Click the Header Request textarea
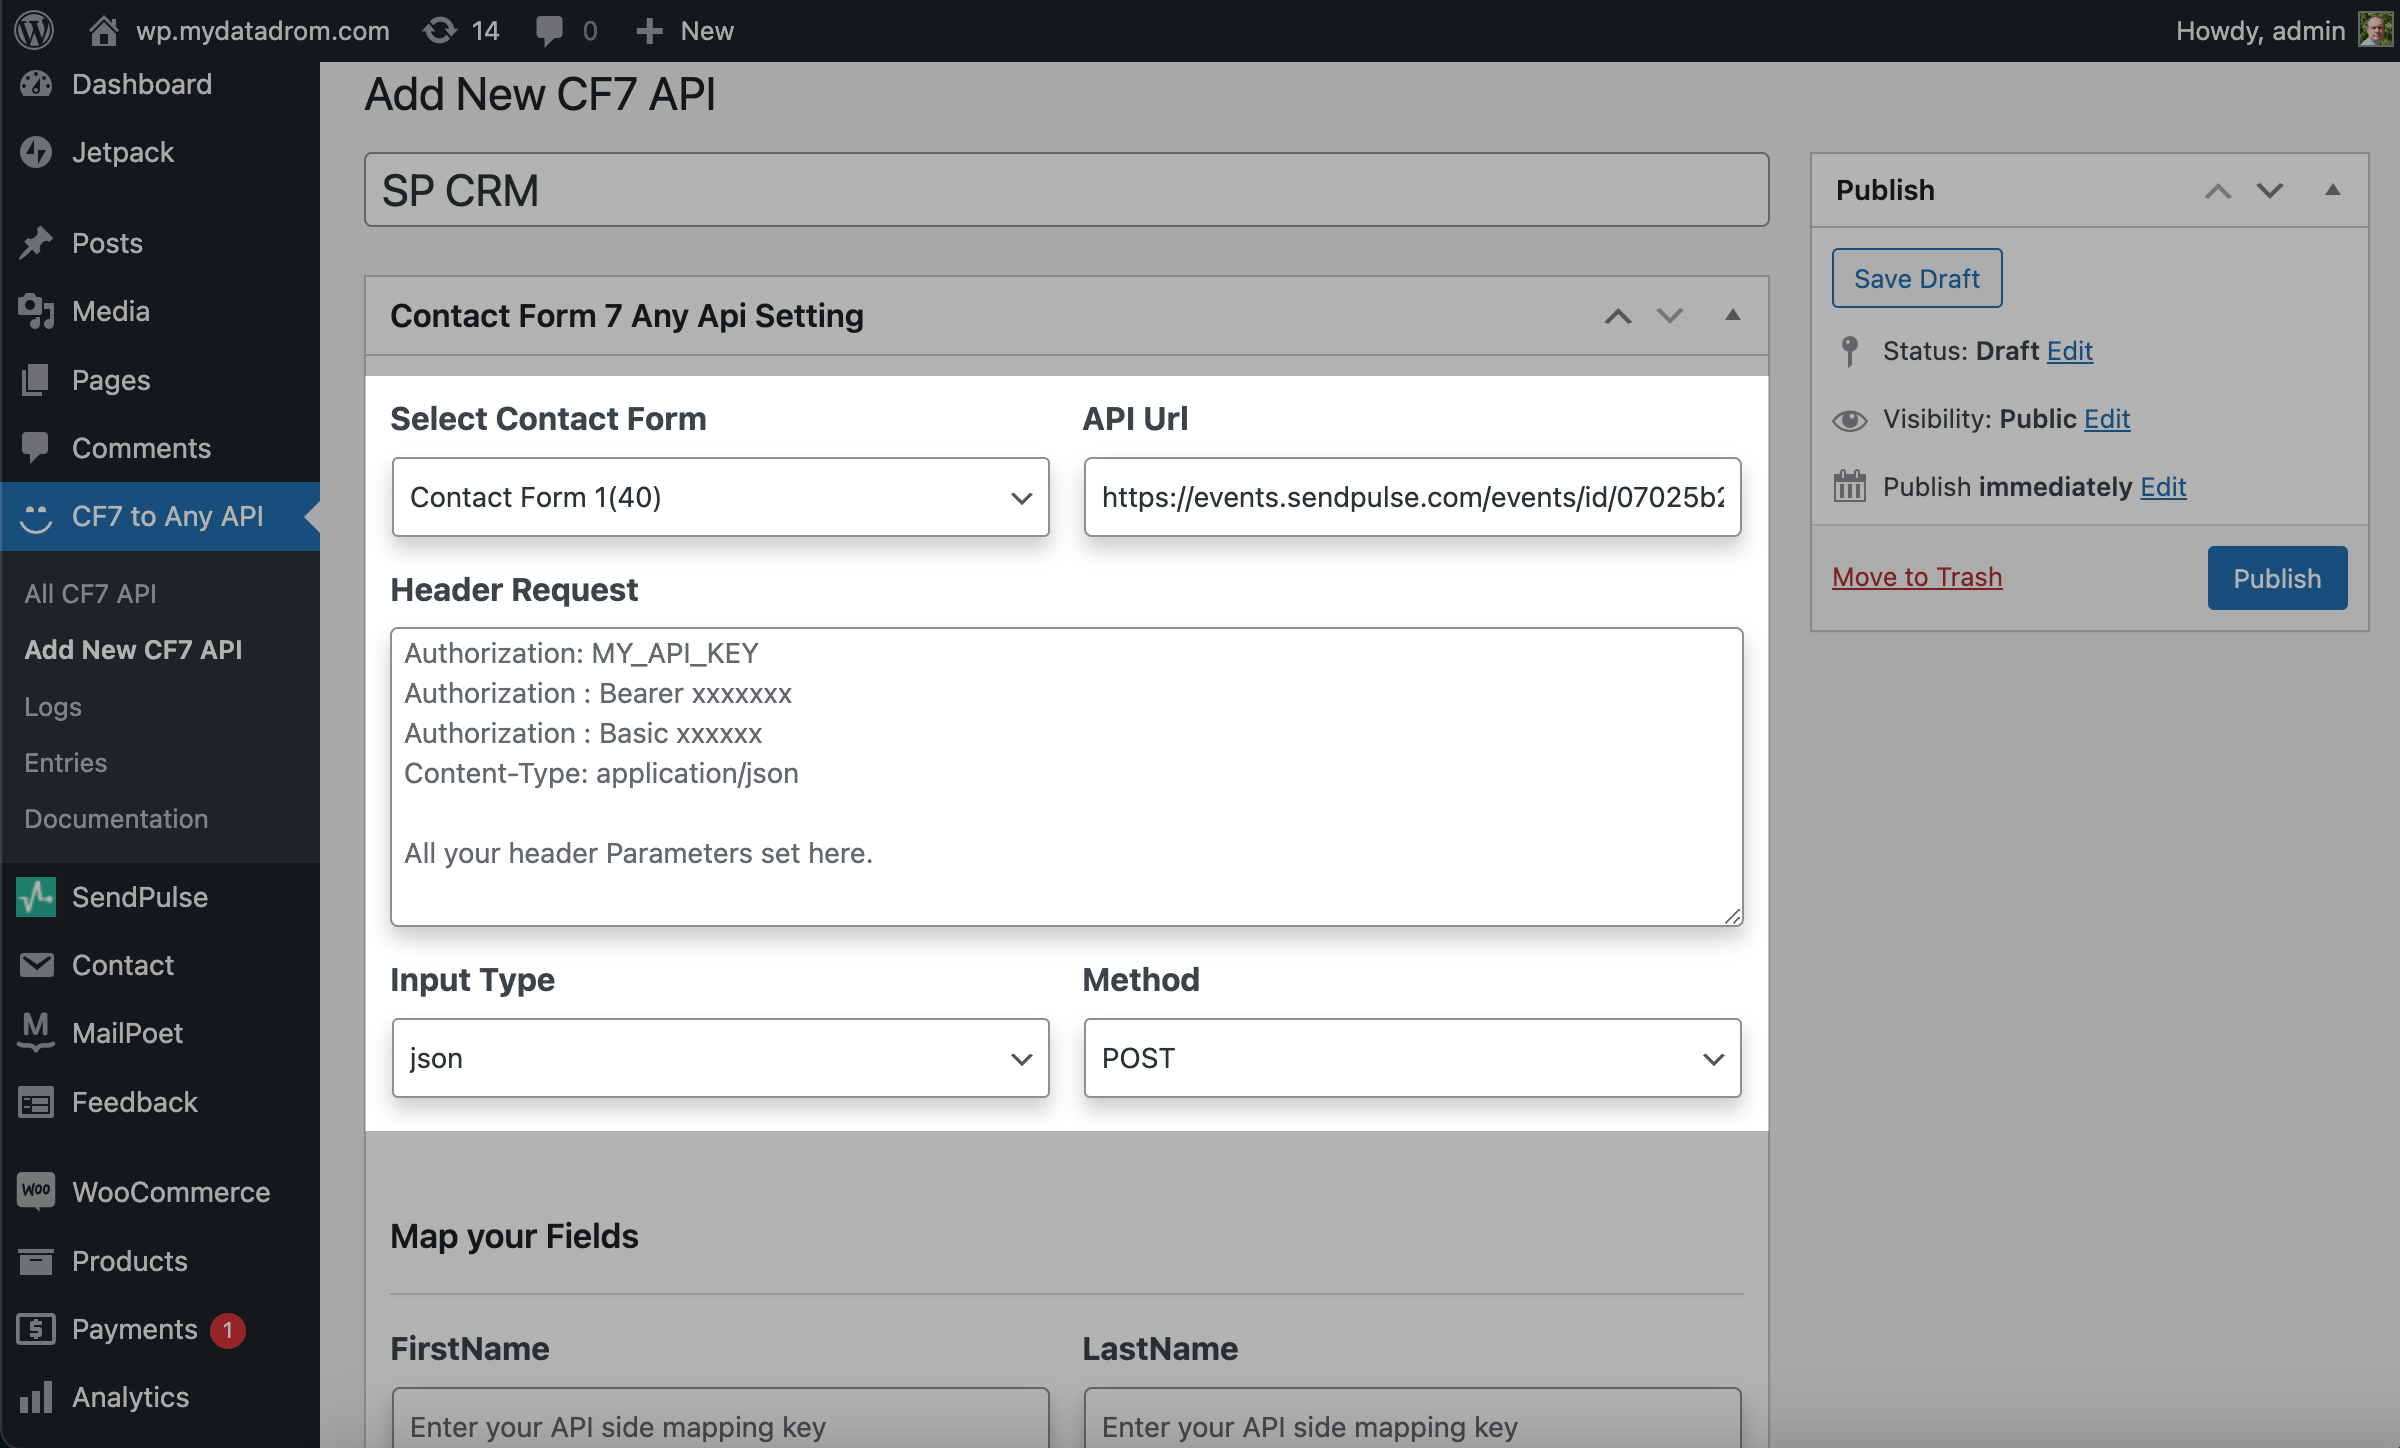 tap(1066, 777)
